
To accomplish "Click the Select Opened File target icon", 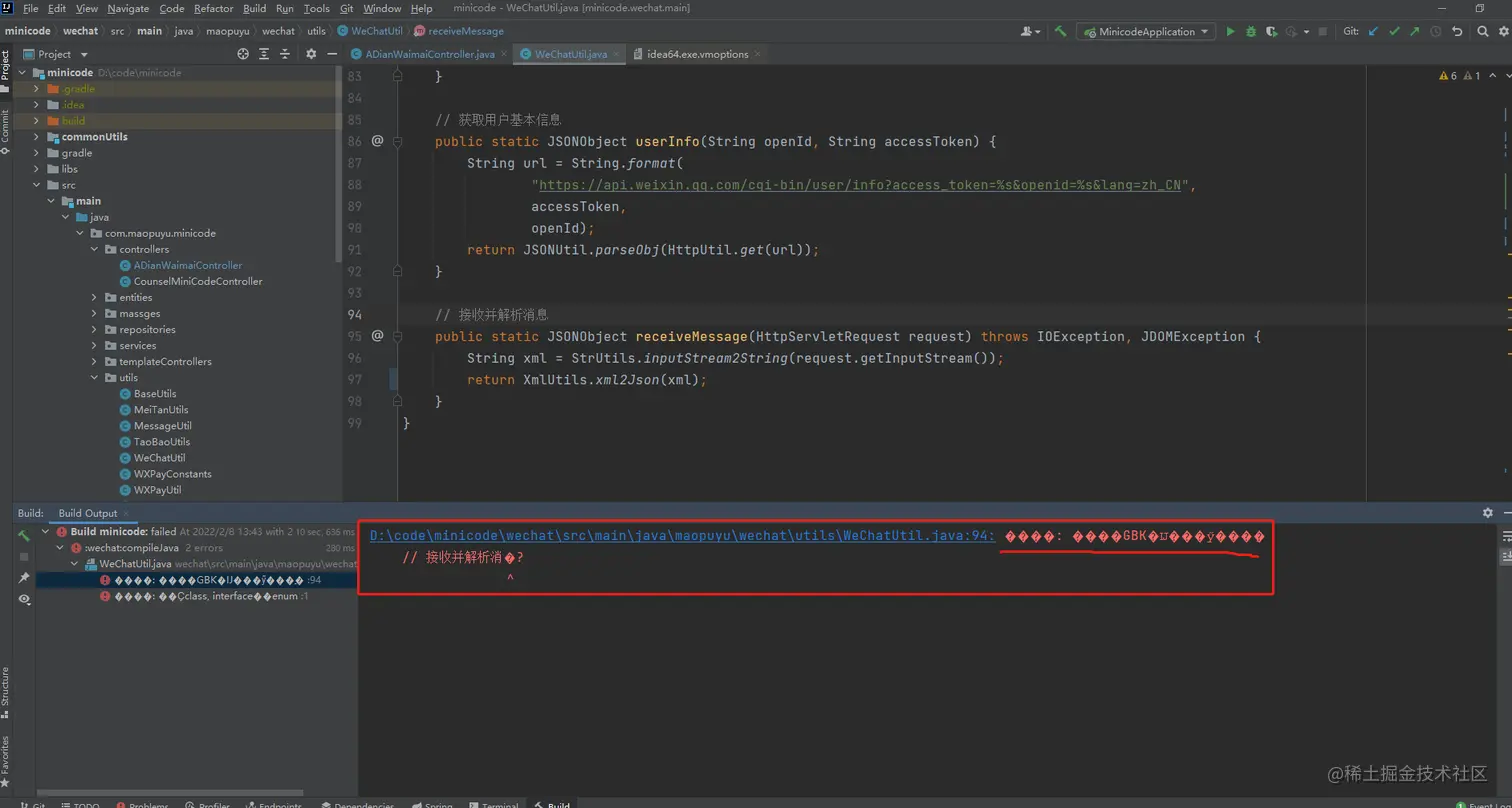I will [243, 54].
